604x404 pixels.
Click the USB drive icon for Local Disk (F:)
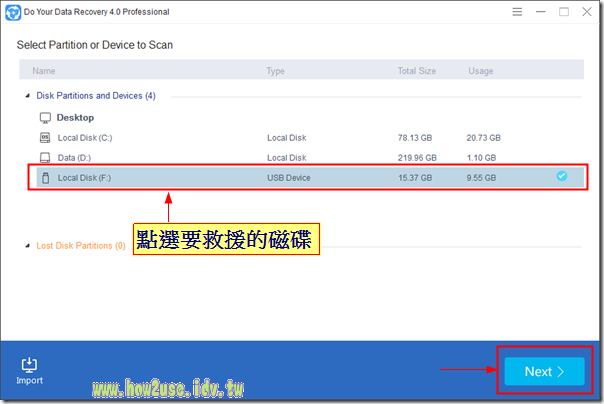click(45, 178)
